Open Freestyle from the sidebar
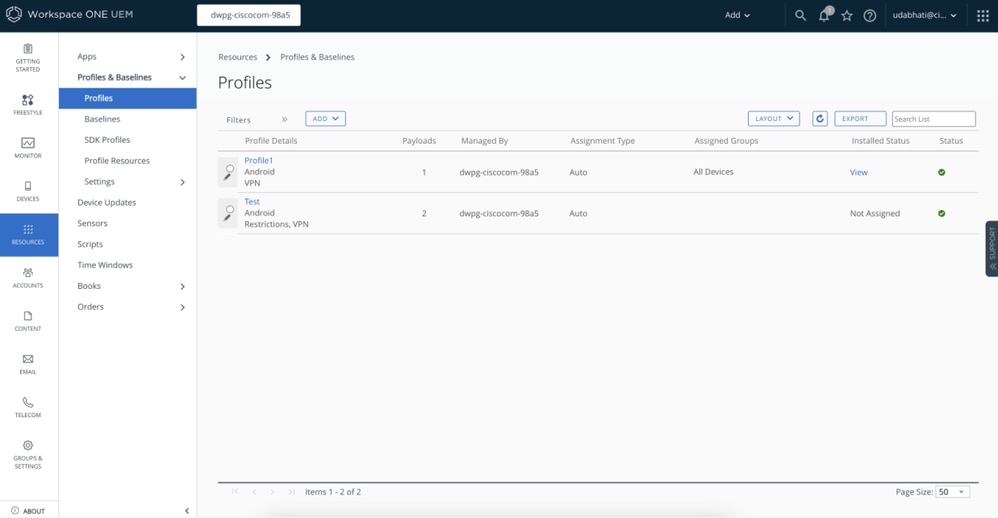This screenshot has height=518, width=998. coord(28,105)
